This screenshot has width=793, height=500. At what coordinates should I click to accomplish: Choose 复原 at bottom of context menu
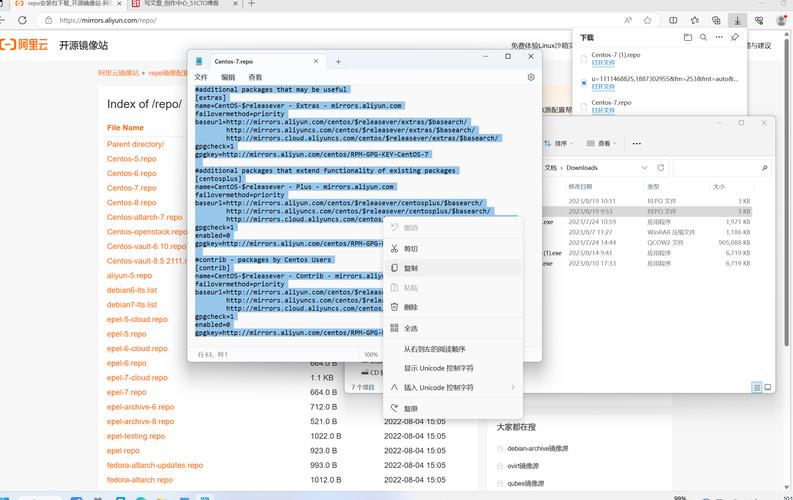tap(453, 408)
